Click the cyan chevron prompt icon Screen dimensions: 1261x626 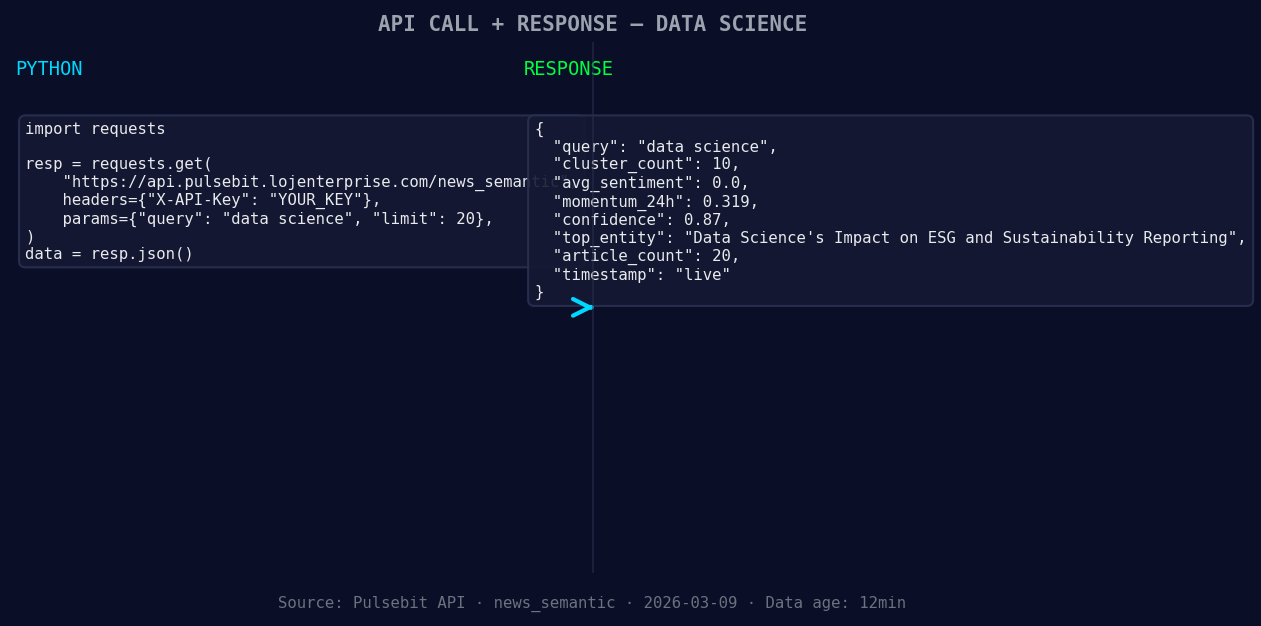pyautogui.click(x=583, y=308)
